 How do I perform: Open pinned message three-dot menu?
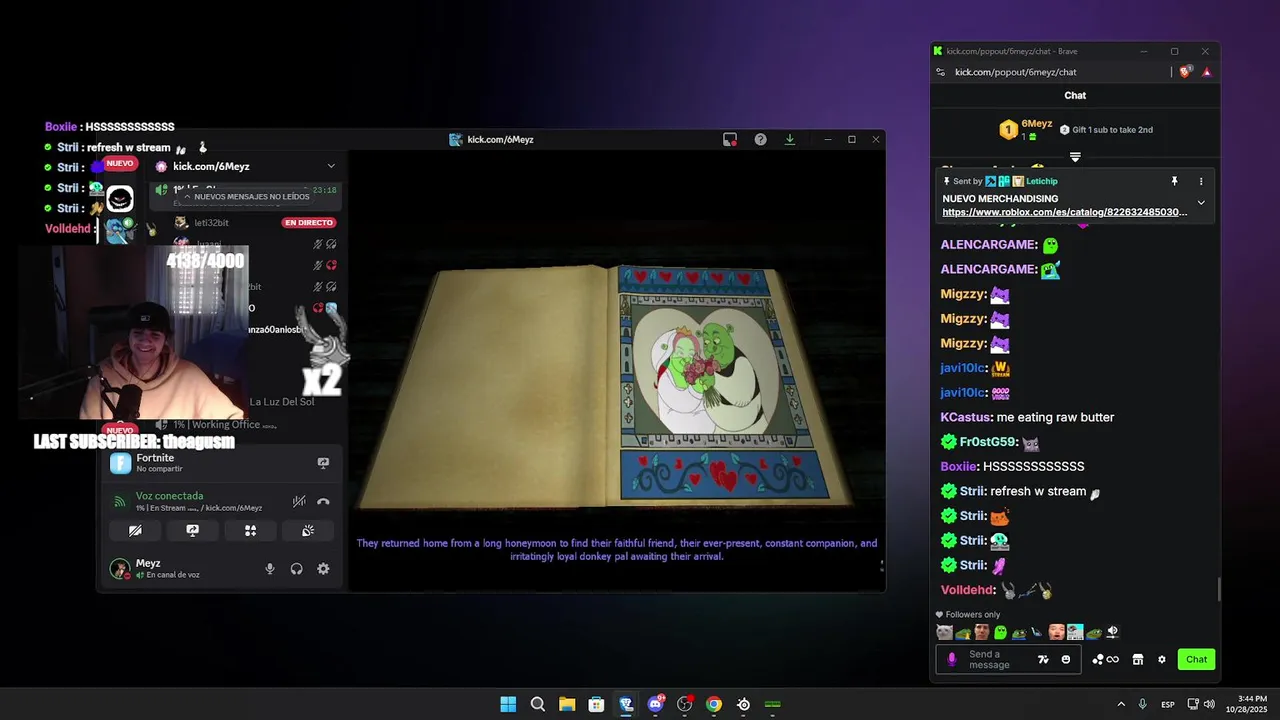[1201, 181]
